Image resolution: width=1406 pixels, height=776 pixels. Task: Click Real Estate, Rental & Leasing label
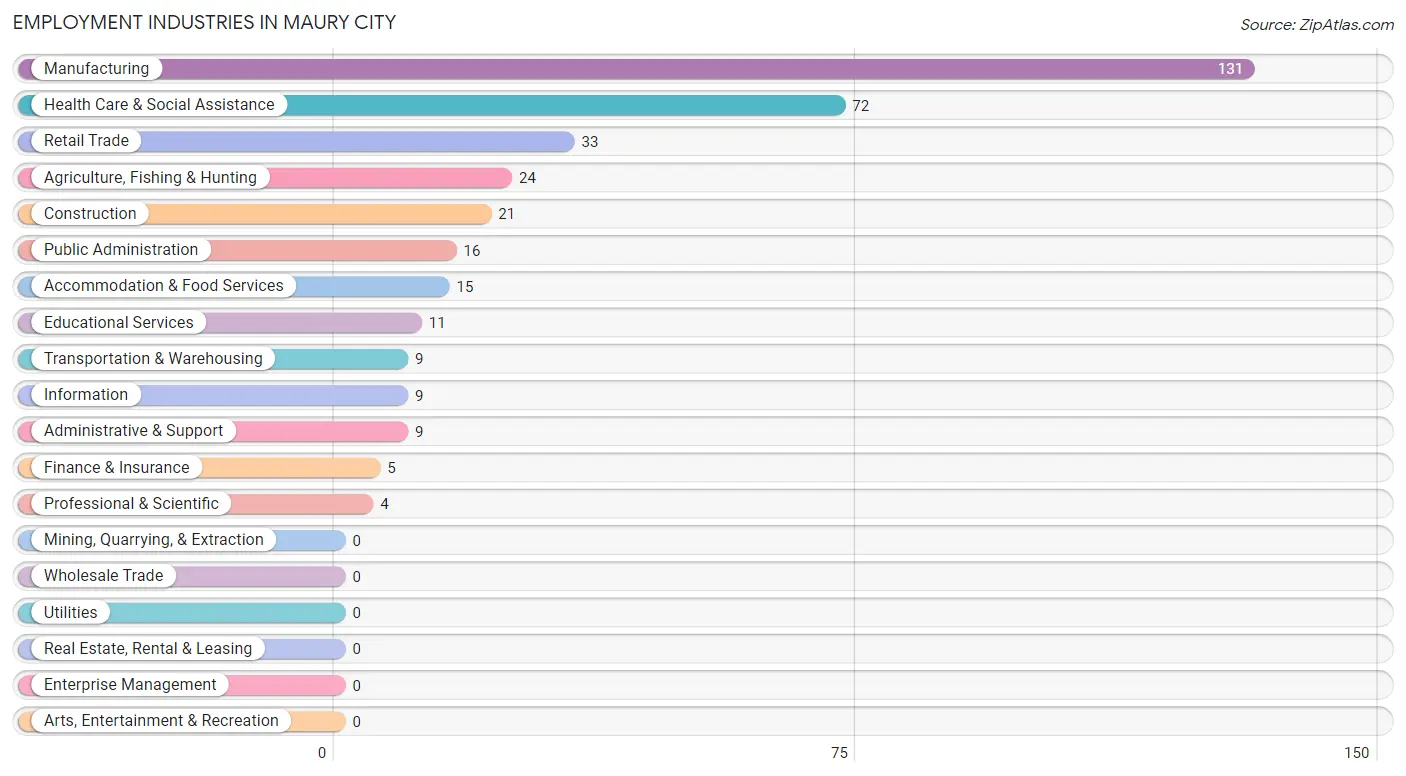coord(148,649)
